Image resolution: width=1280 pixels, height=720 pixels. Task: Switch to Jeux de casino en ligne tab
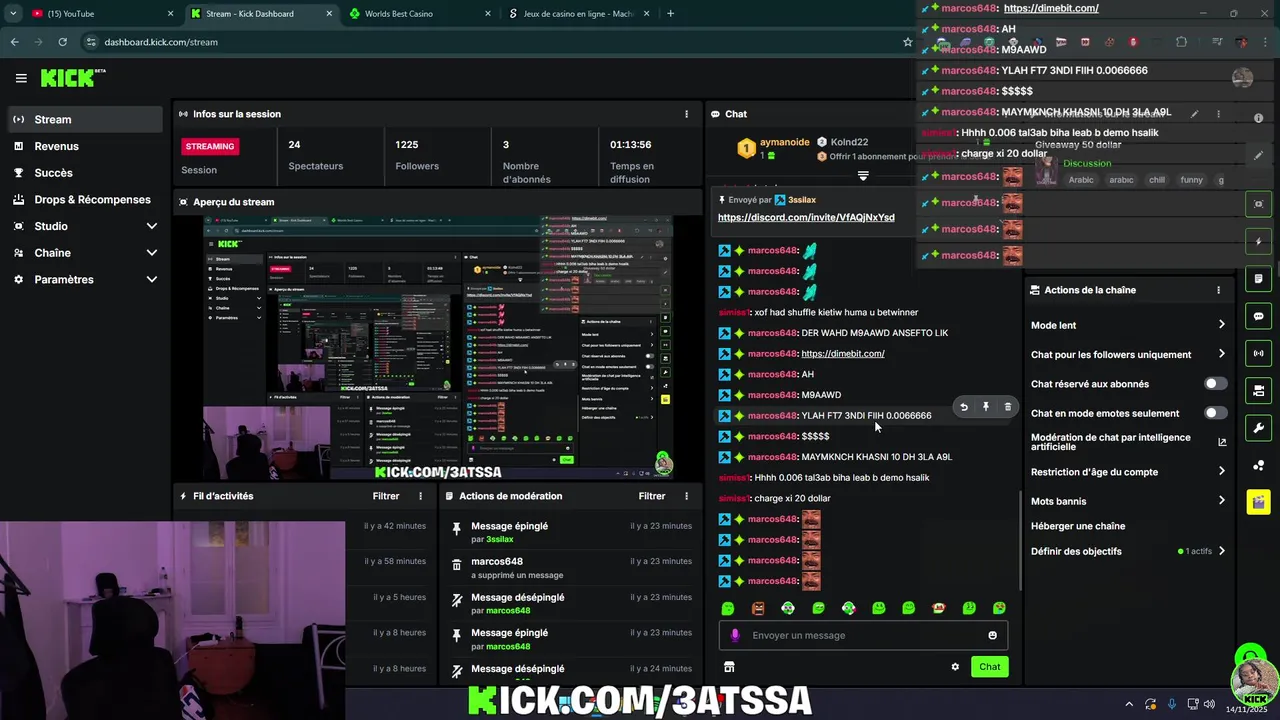pos(579,14)
